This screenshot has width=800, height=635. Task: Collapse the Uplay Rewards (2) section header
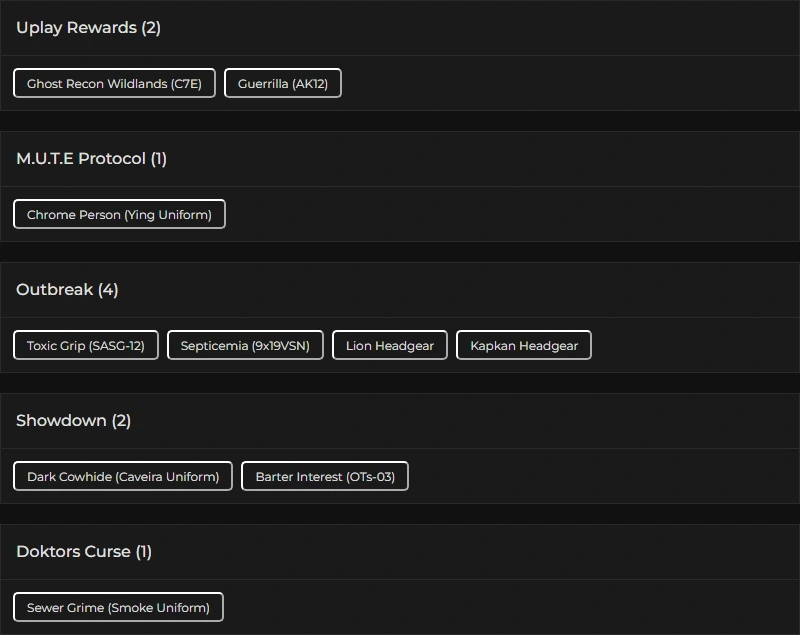88,28
